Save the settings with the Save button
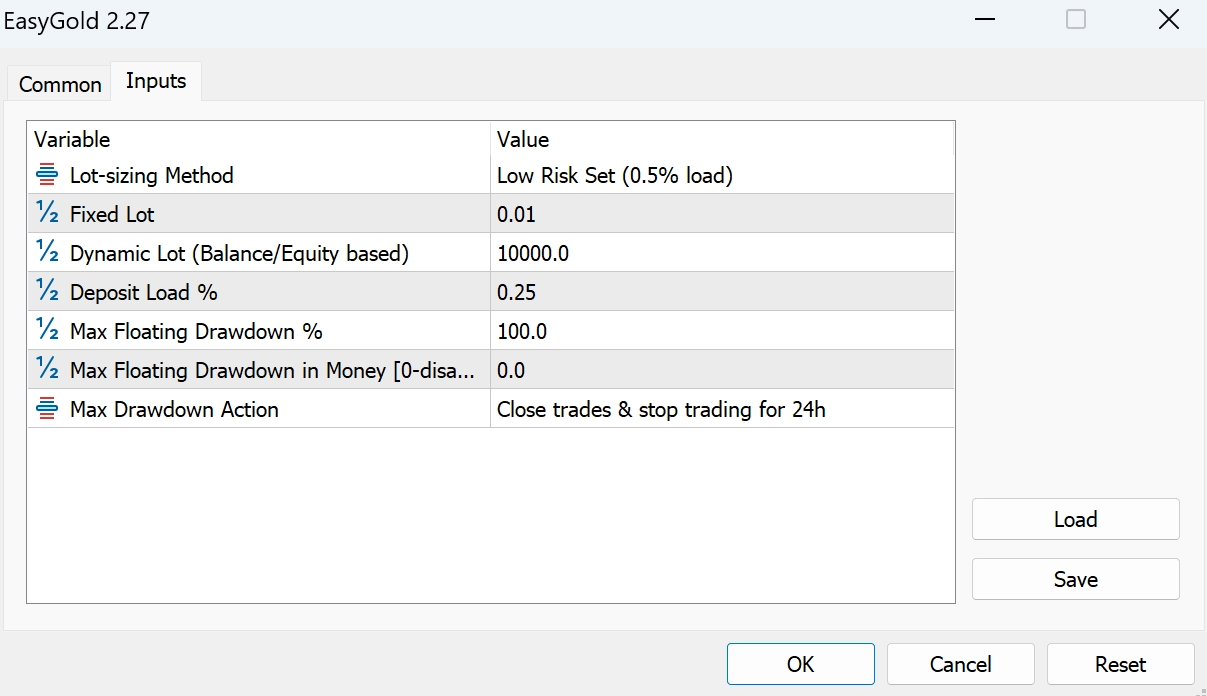1207x696 pixels. click(1075, 579)
